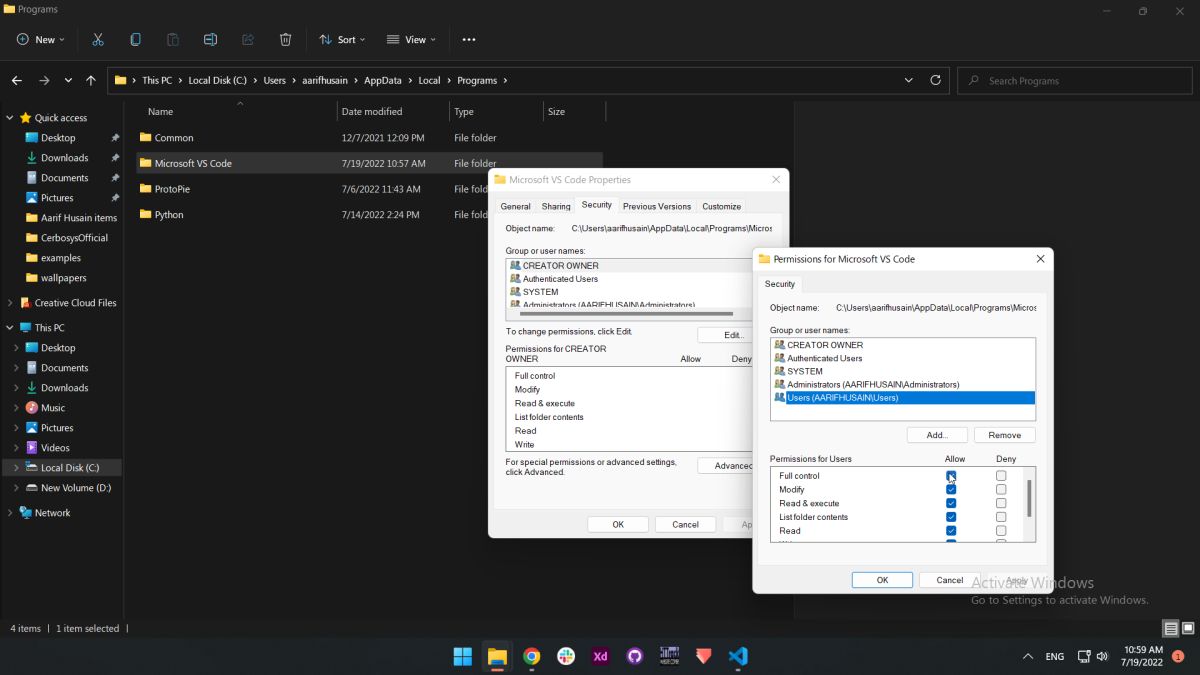Go up one folder with up arrow

[x=91, y=80]
